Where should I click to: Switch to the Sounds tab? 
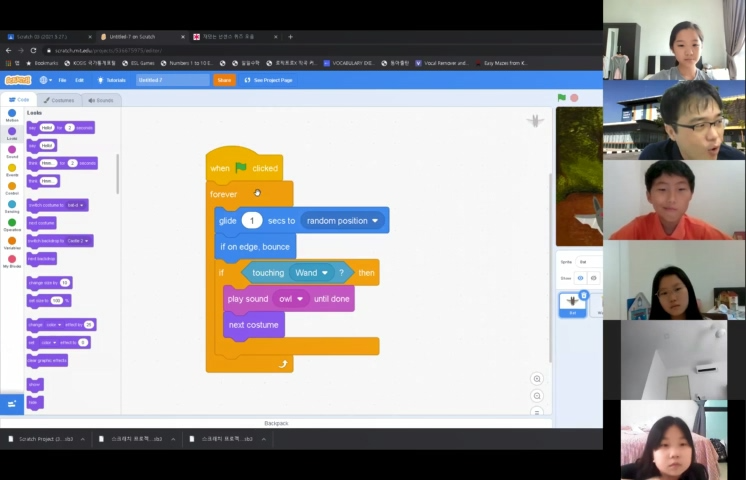click(101, 100)
